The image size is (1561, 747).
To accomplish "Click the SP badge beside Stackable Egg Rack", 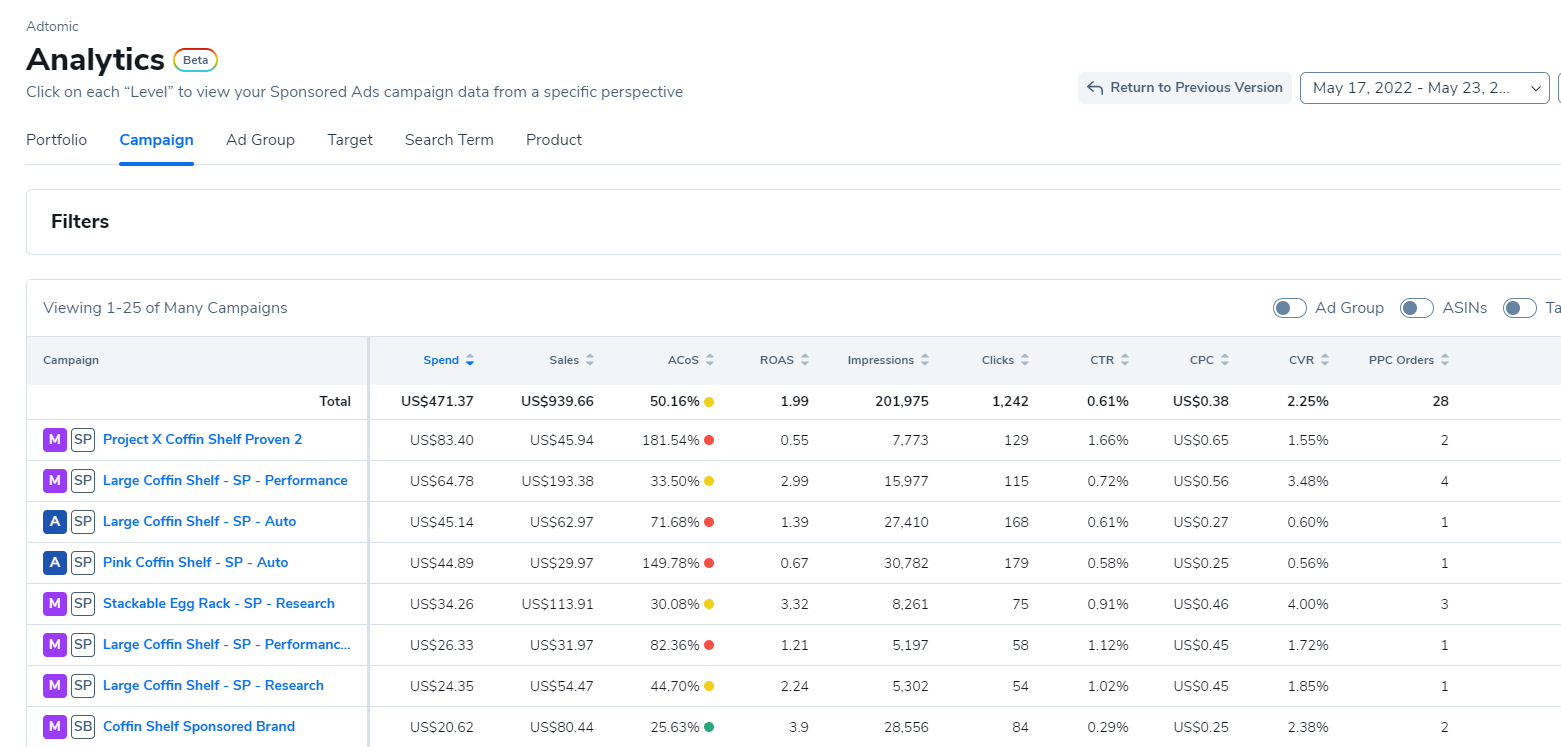I will pos(83,604).
